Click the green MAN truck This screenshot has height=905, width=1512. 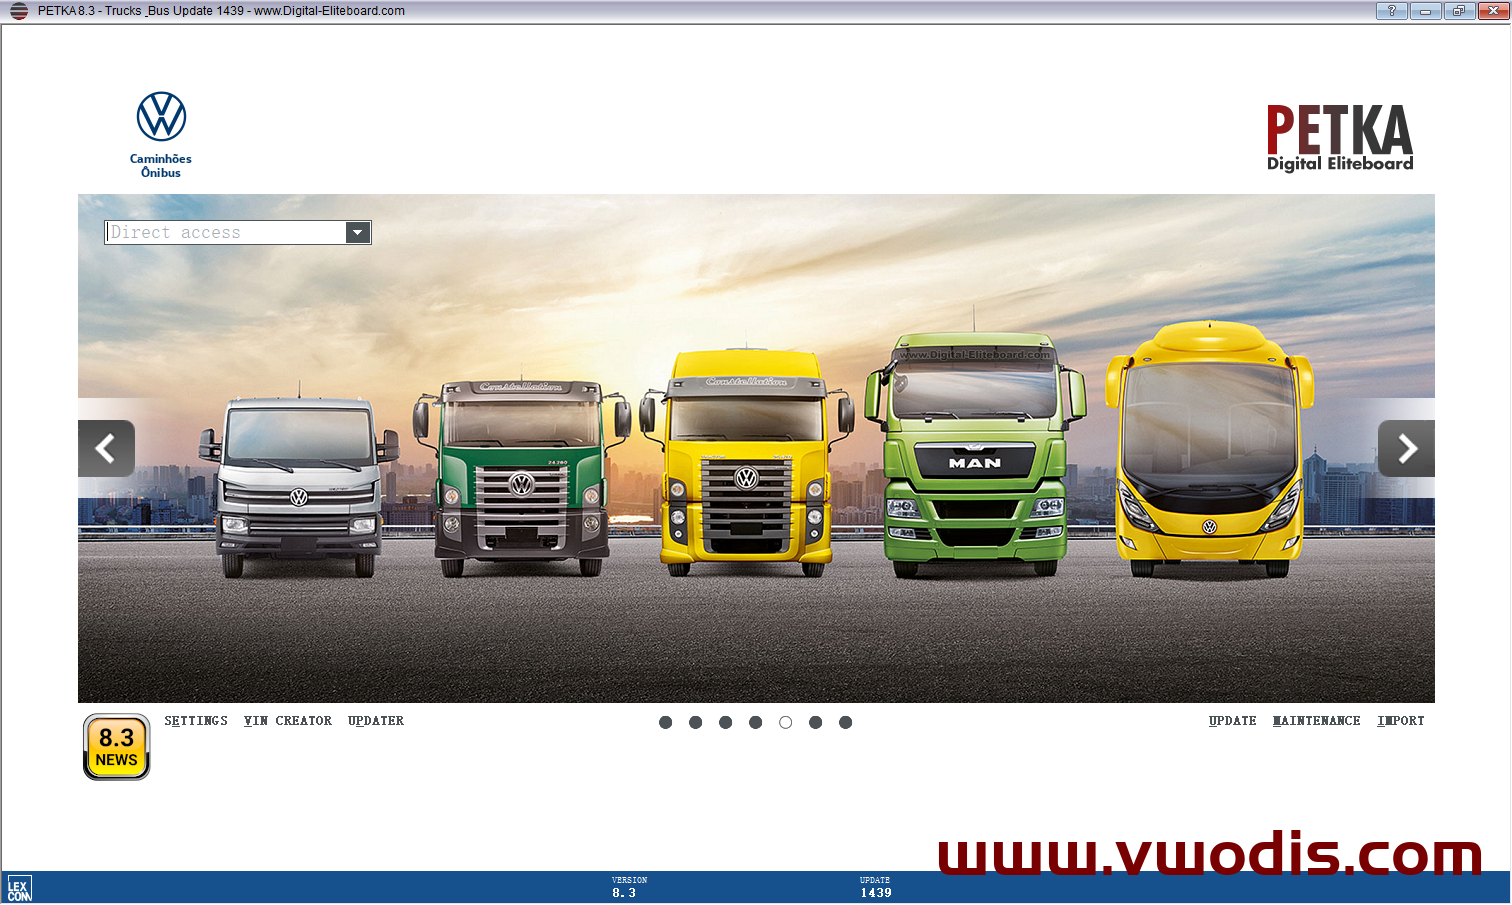(x=975, y=455)
